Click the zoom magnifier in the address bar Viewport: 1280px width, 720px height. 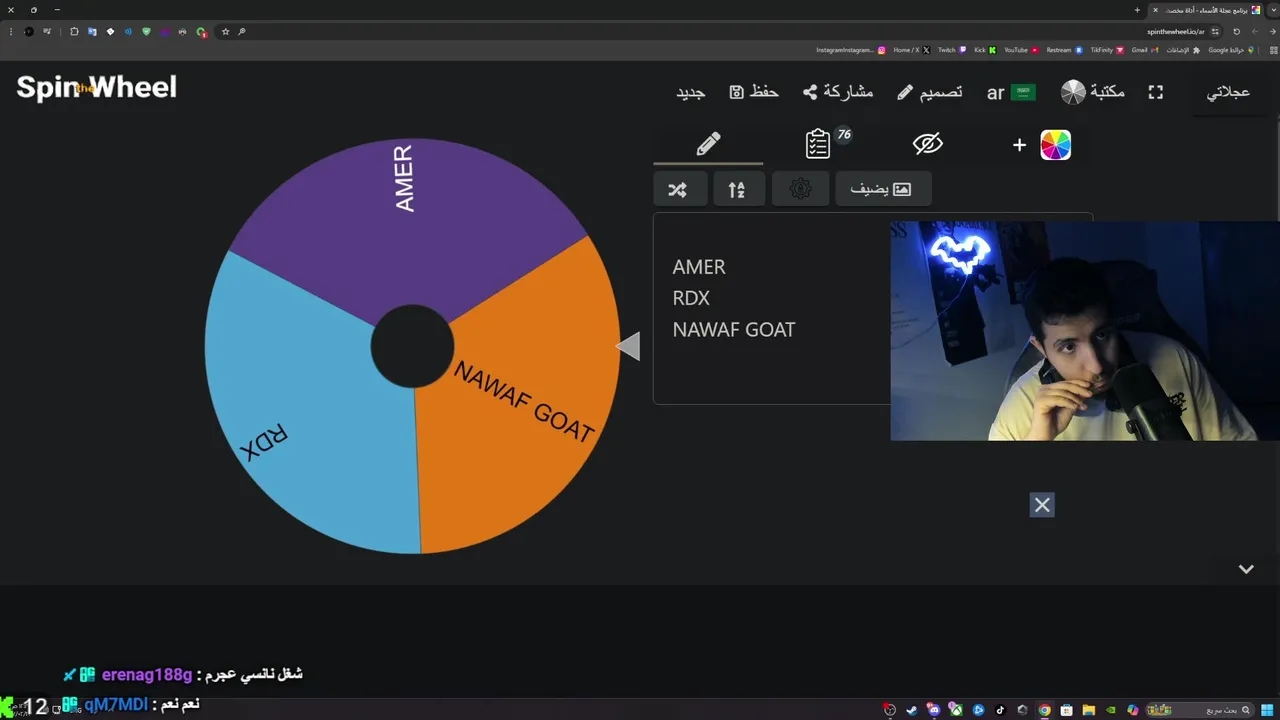(x=242, y=31)
